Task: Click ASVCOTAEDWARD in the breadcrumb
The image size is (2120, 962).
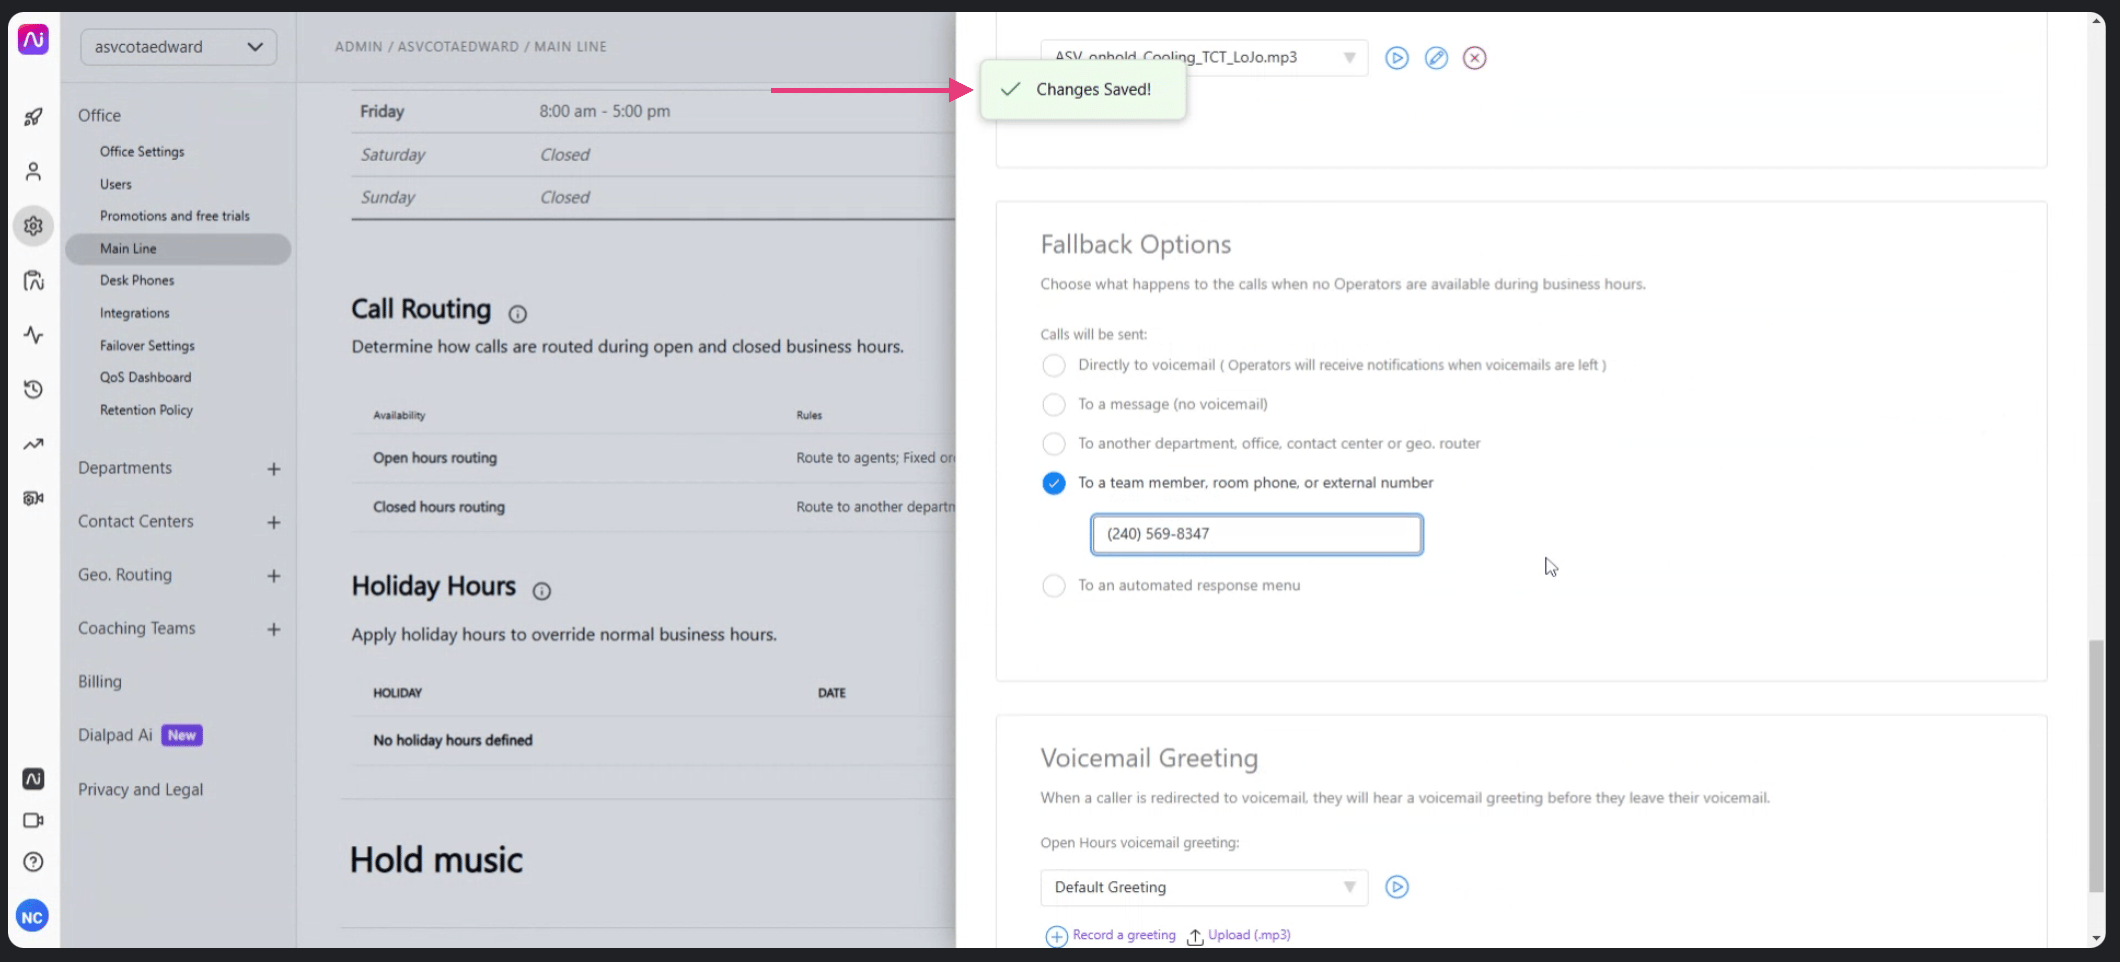Action: (458, 46)
